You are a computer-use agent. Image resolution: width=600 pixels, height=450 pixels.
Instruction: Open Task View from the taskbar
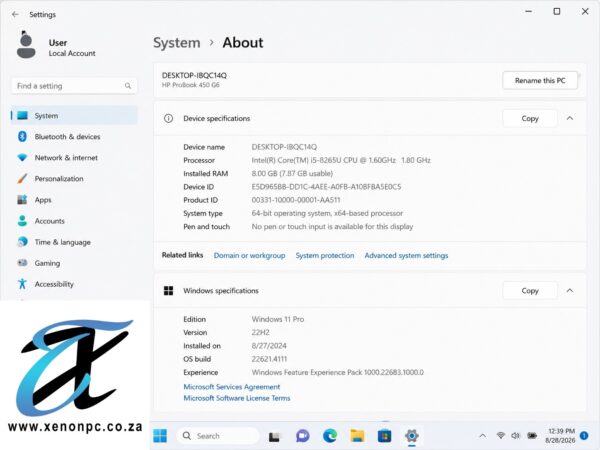[274, 436]
